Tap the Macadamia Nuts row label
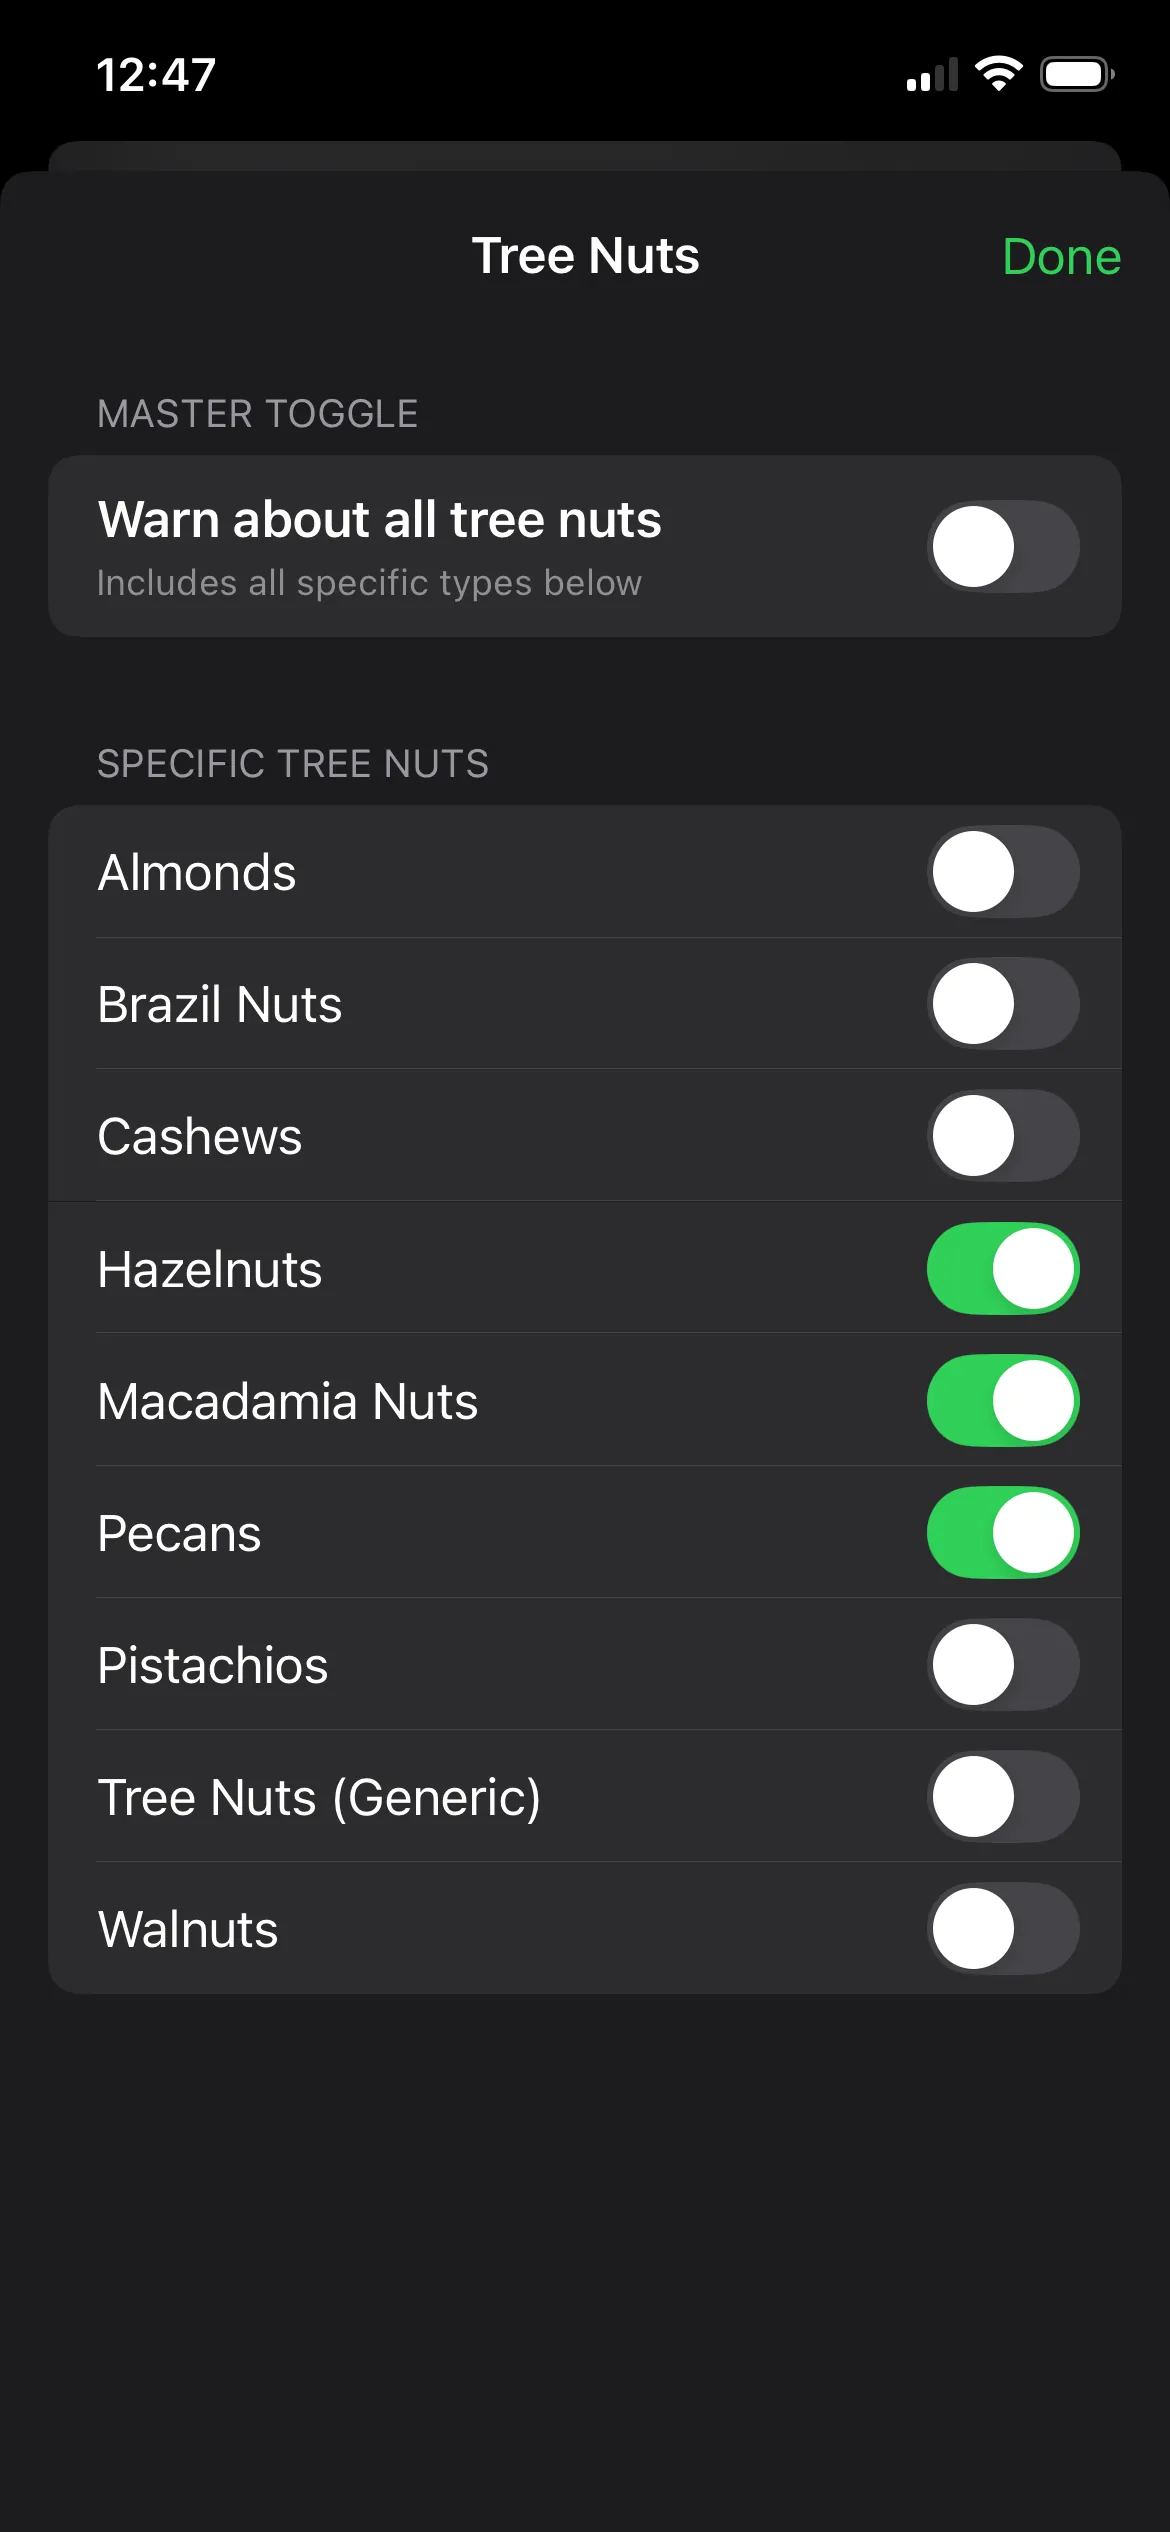The width and height of the screenshot is (1170, 2532). pyautogui.click(x=288, y=1401)
